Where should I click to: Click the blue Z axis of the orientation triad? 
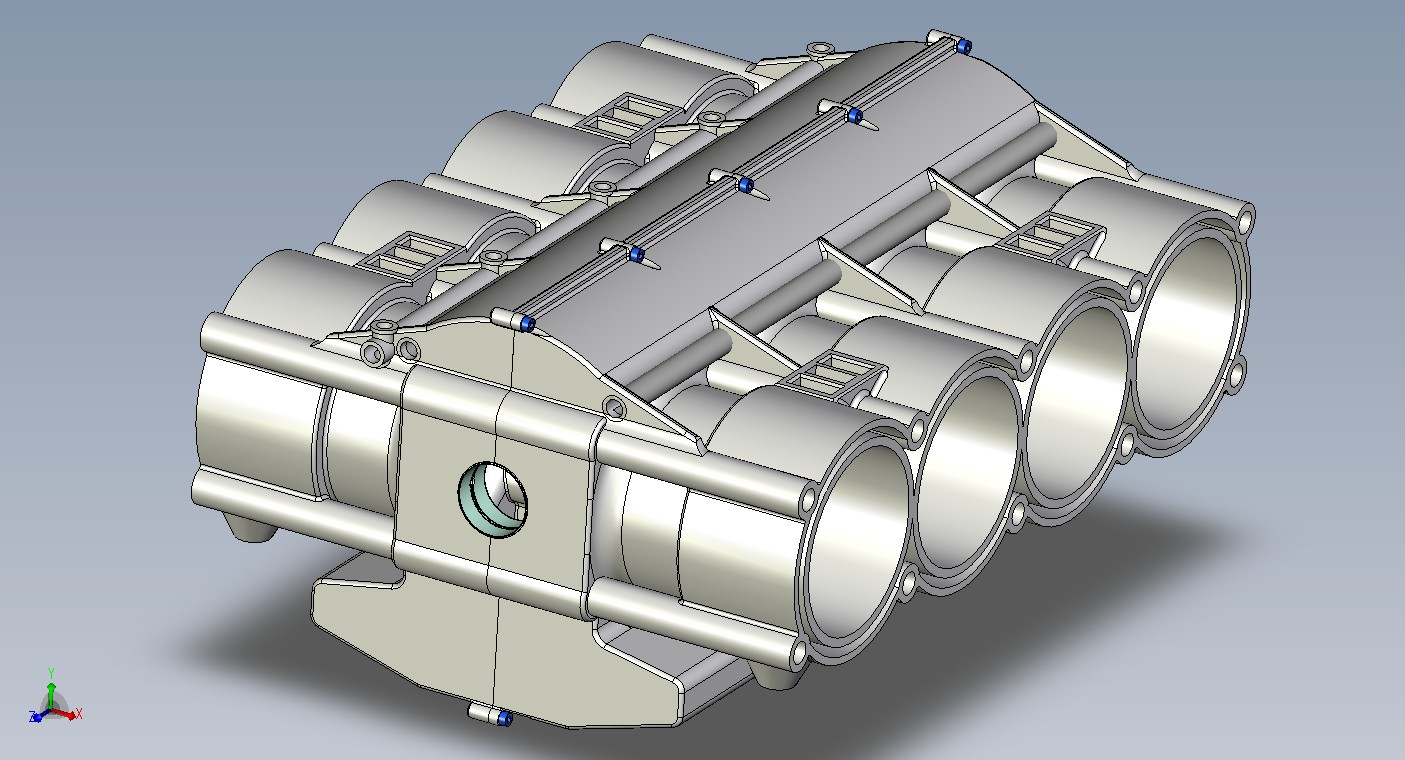[40, 714]
